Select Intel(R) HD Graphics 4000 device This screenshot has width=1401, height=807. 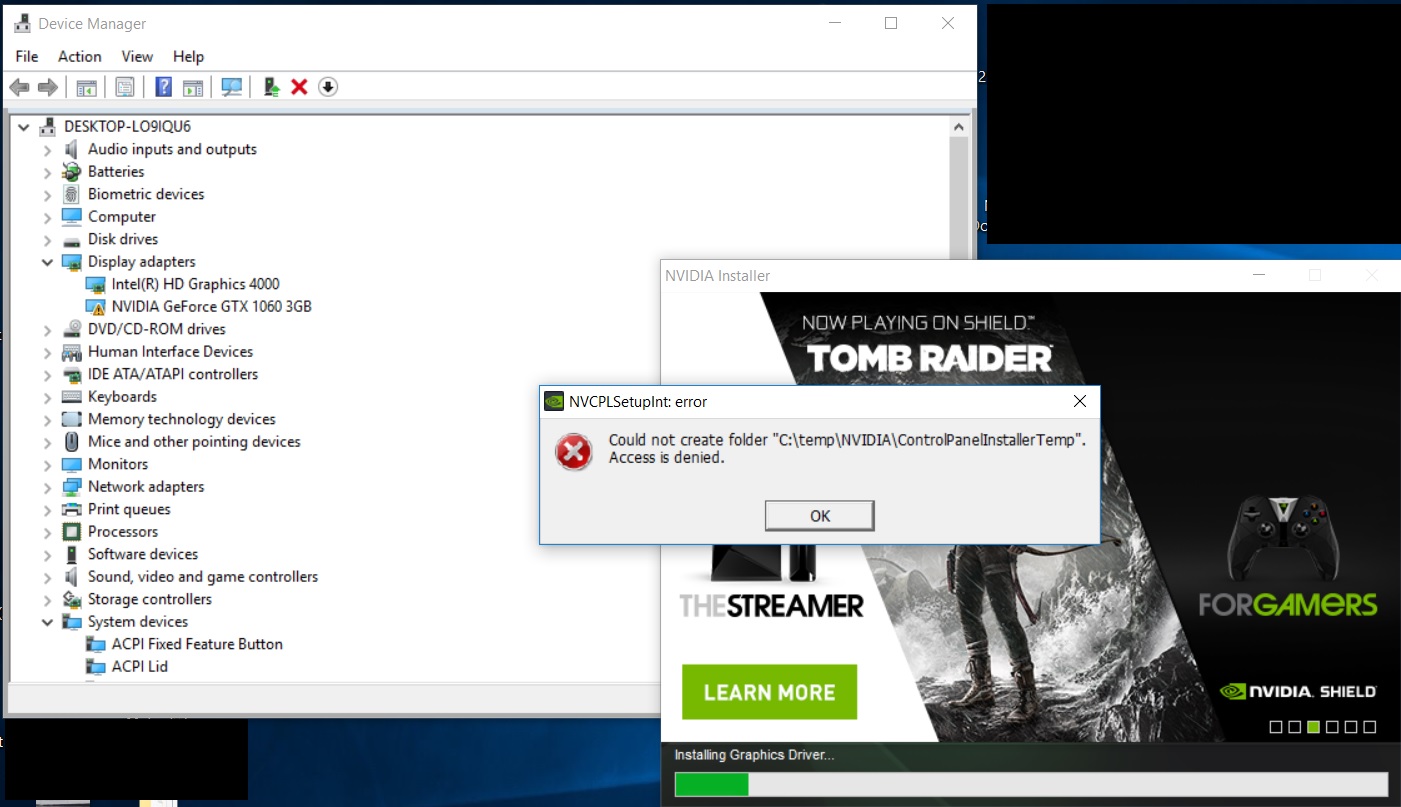[x=195, y=284]
